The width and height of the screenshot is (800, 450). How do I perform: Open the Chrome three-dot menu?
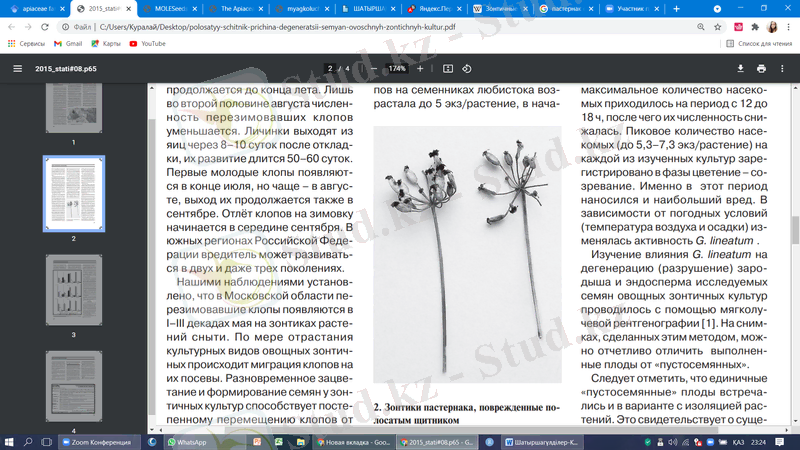(x=786, y=27)
